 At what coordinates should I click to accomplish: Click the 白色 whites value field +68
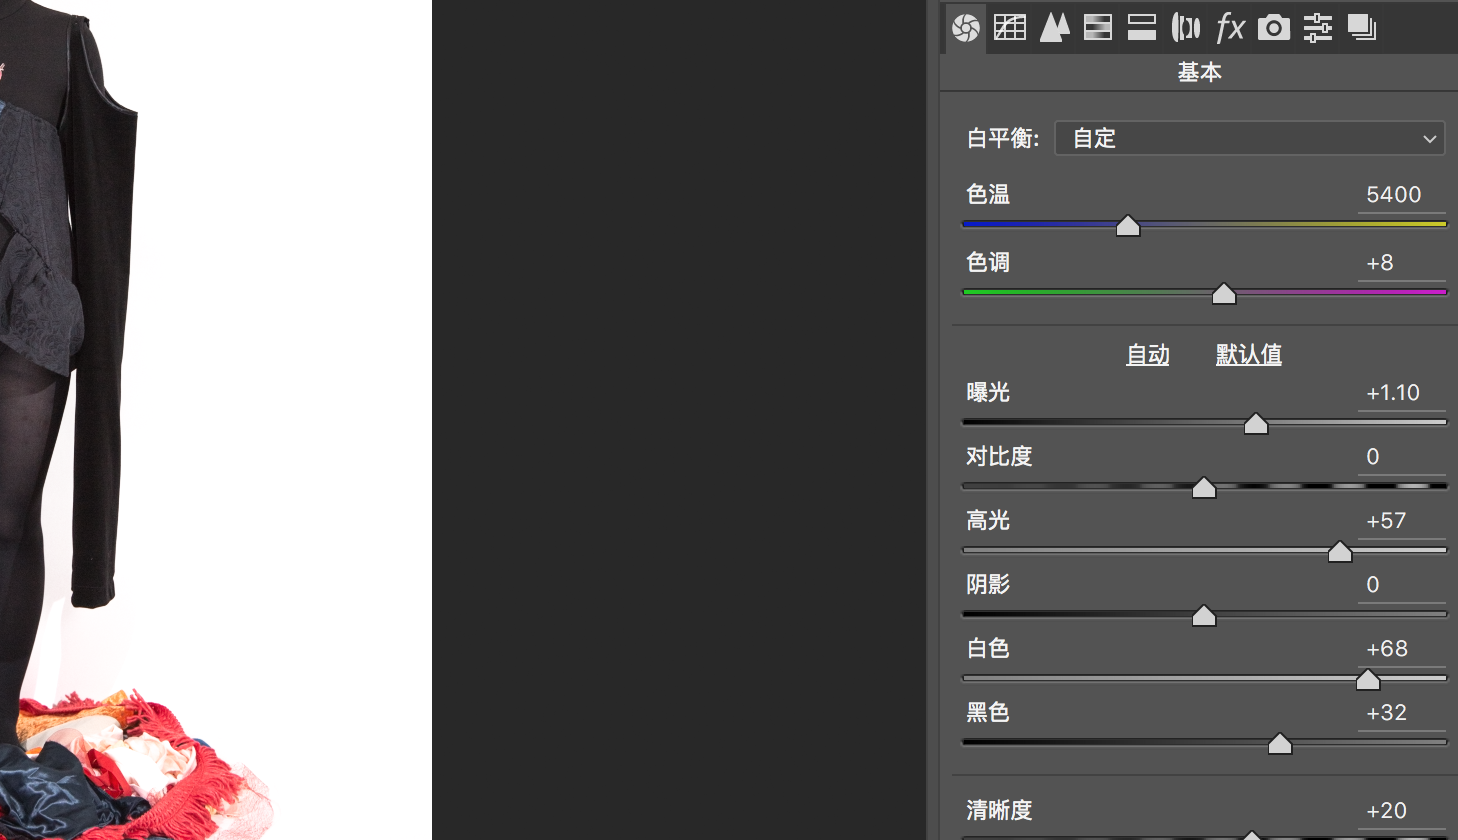pyautogui.click(x=1400, y=649)
